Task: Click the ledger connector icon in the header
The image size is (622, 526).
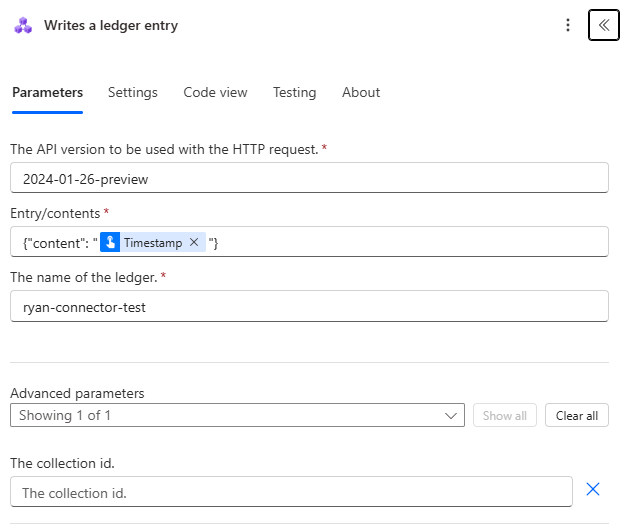Action: pyautogui.click(x=23, y=26)
